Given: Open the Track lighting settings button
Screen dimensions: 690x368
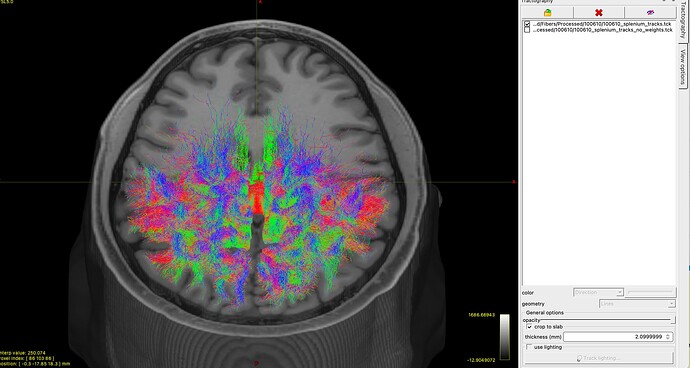Looking at the screenshot, I should point(599,358).
